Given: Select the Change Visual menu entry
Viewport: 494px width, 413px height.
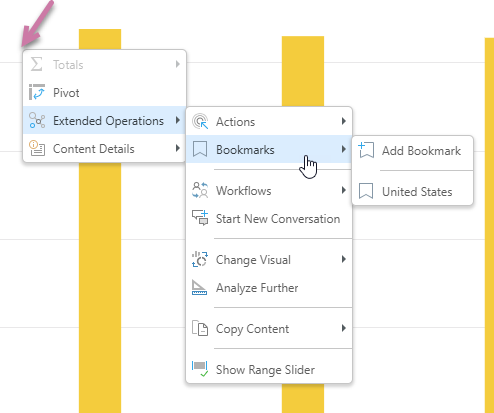Looking at the screenshot, I should pyautogui.click(x=269, y=260).
